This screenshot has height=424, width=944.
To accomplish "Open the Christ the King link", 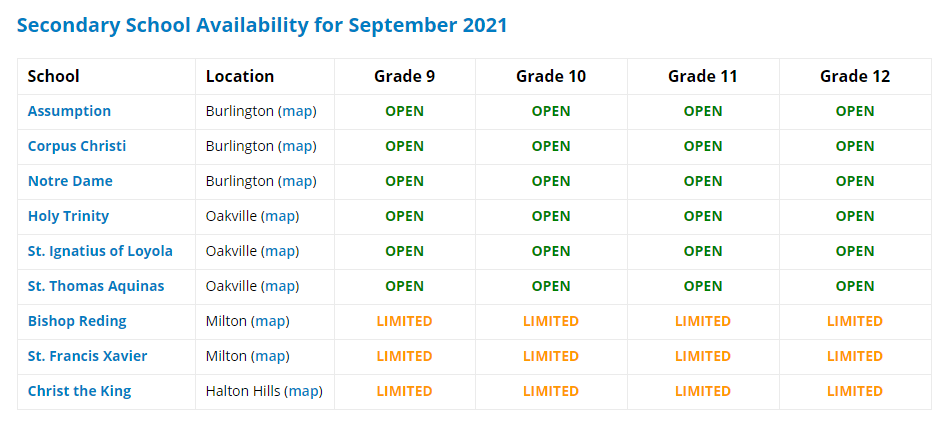I will (79, 391).
